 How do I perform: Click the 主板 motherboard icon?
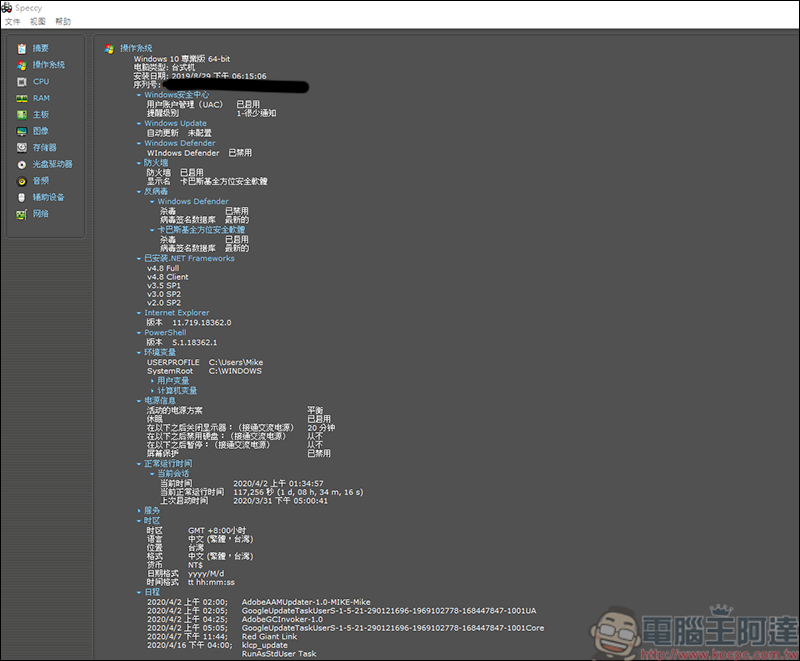21,115
